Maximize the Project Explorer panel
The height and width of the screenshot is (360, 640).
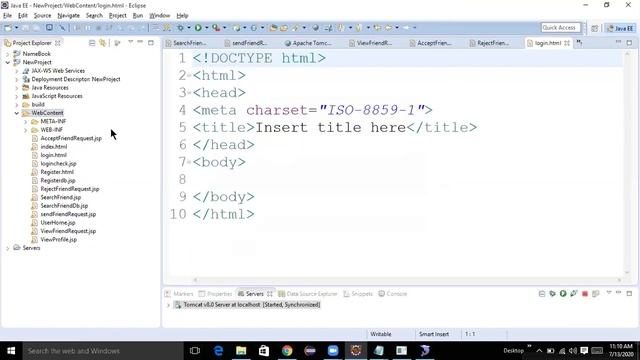coord(151,42)
